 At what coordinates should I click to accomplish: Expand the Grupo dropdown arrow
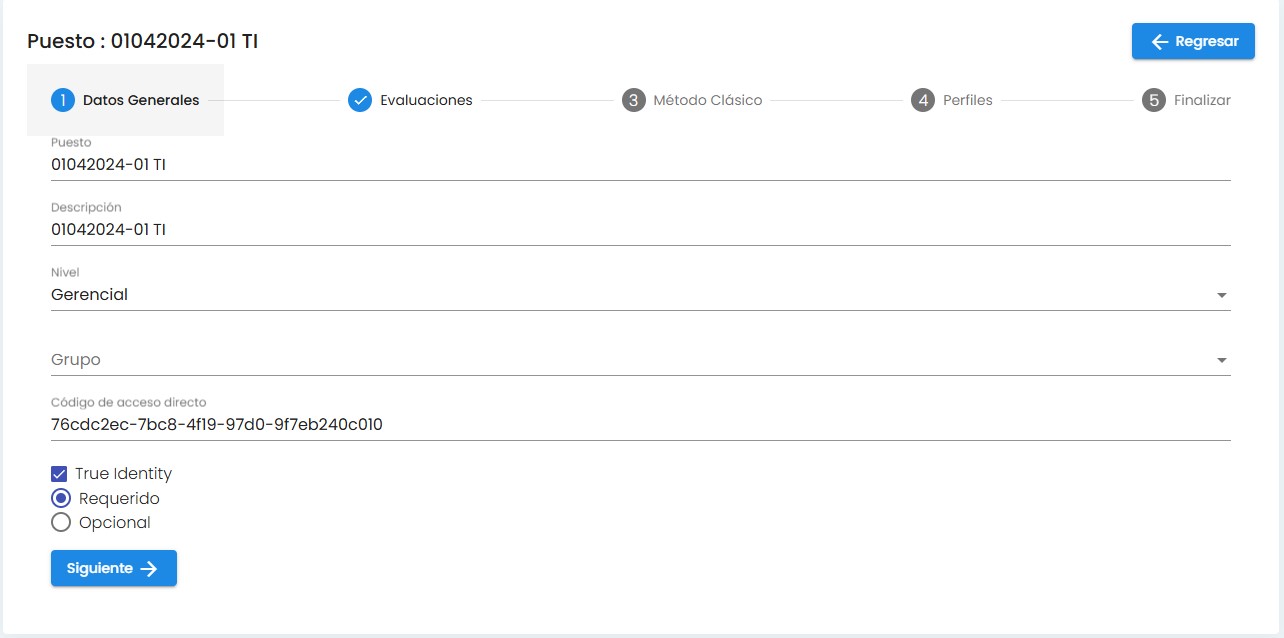point(1221,361)
